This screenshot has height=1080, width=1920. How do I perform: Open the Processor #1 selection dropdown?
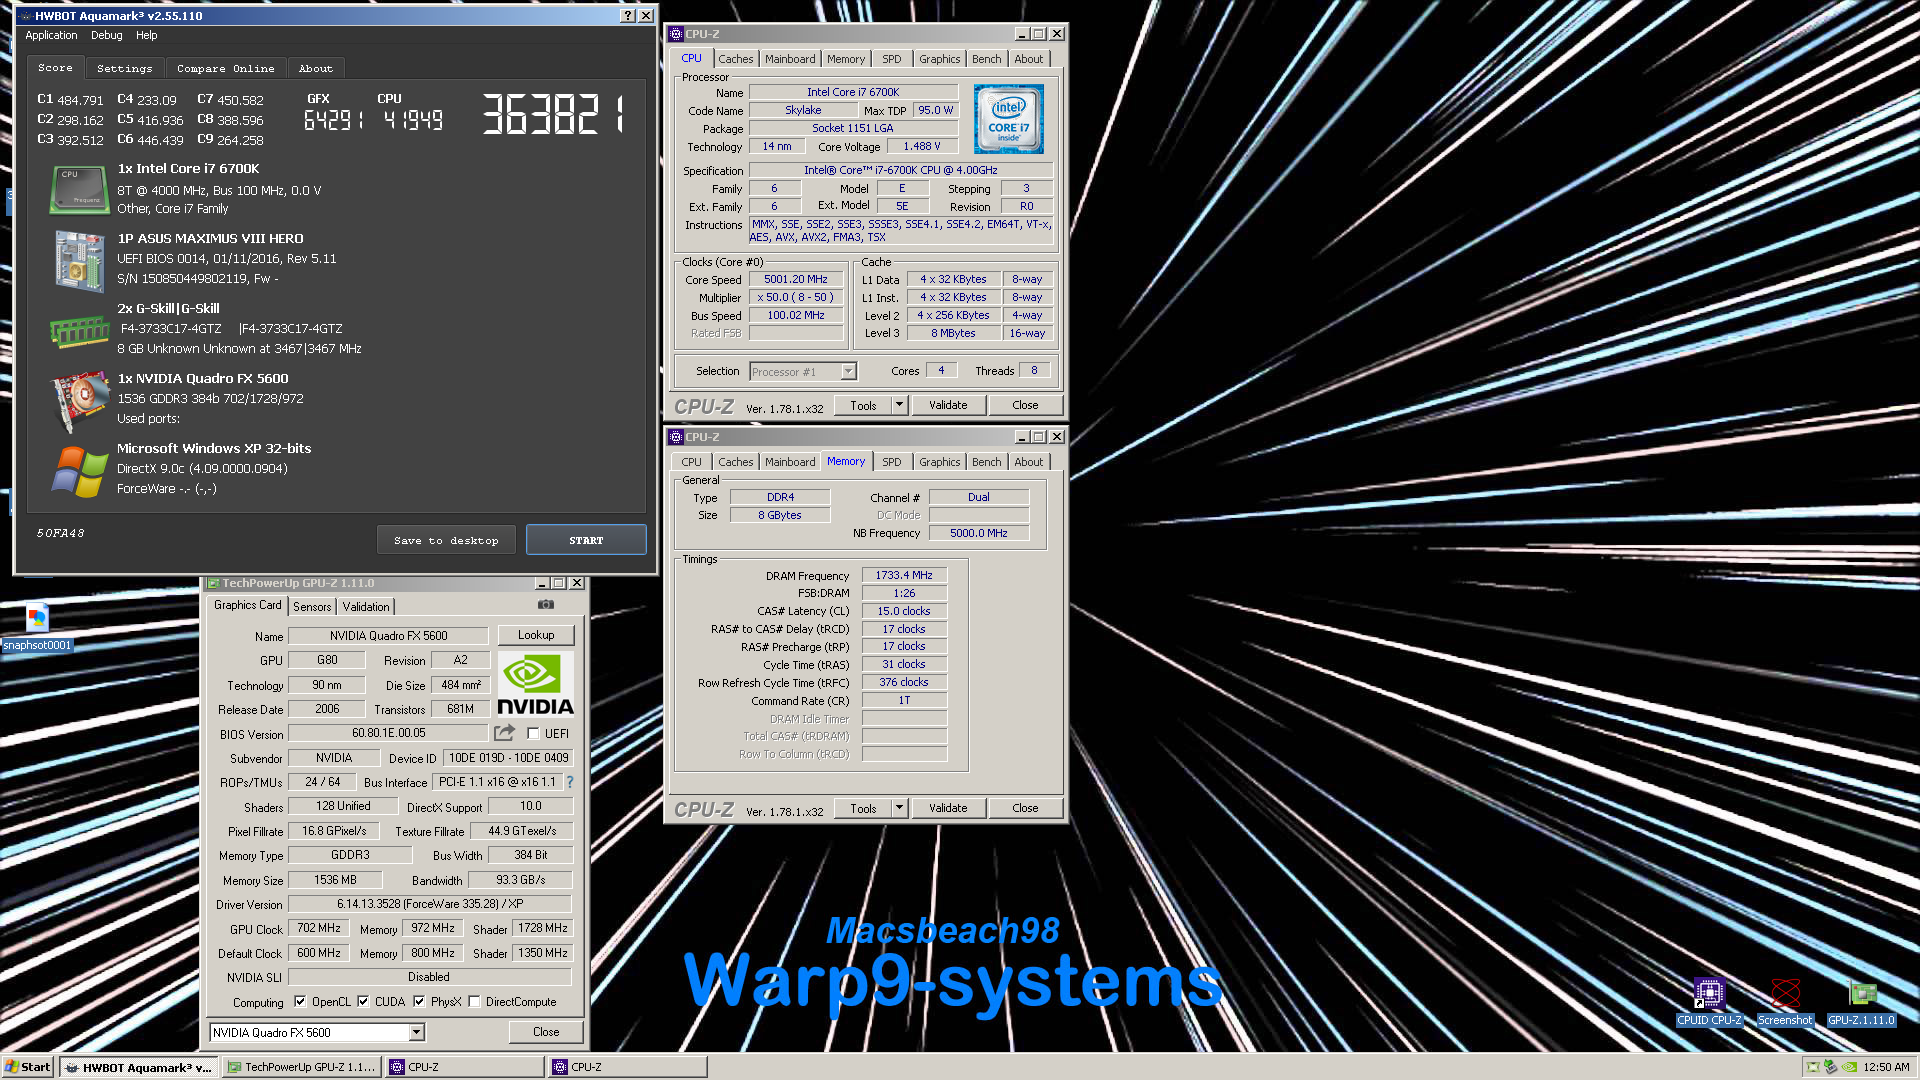(x=848, y=371)
